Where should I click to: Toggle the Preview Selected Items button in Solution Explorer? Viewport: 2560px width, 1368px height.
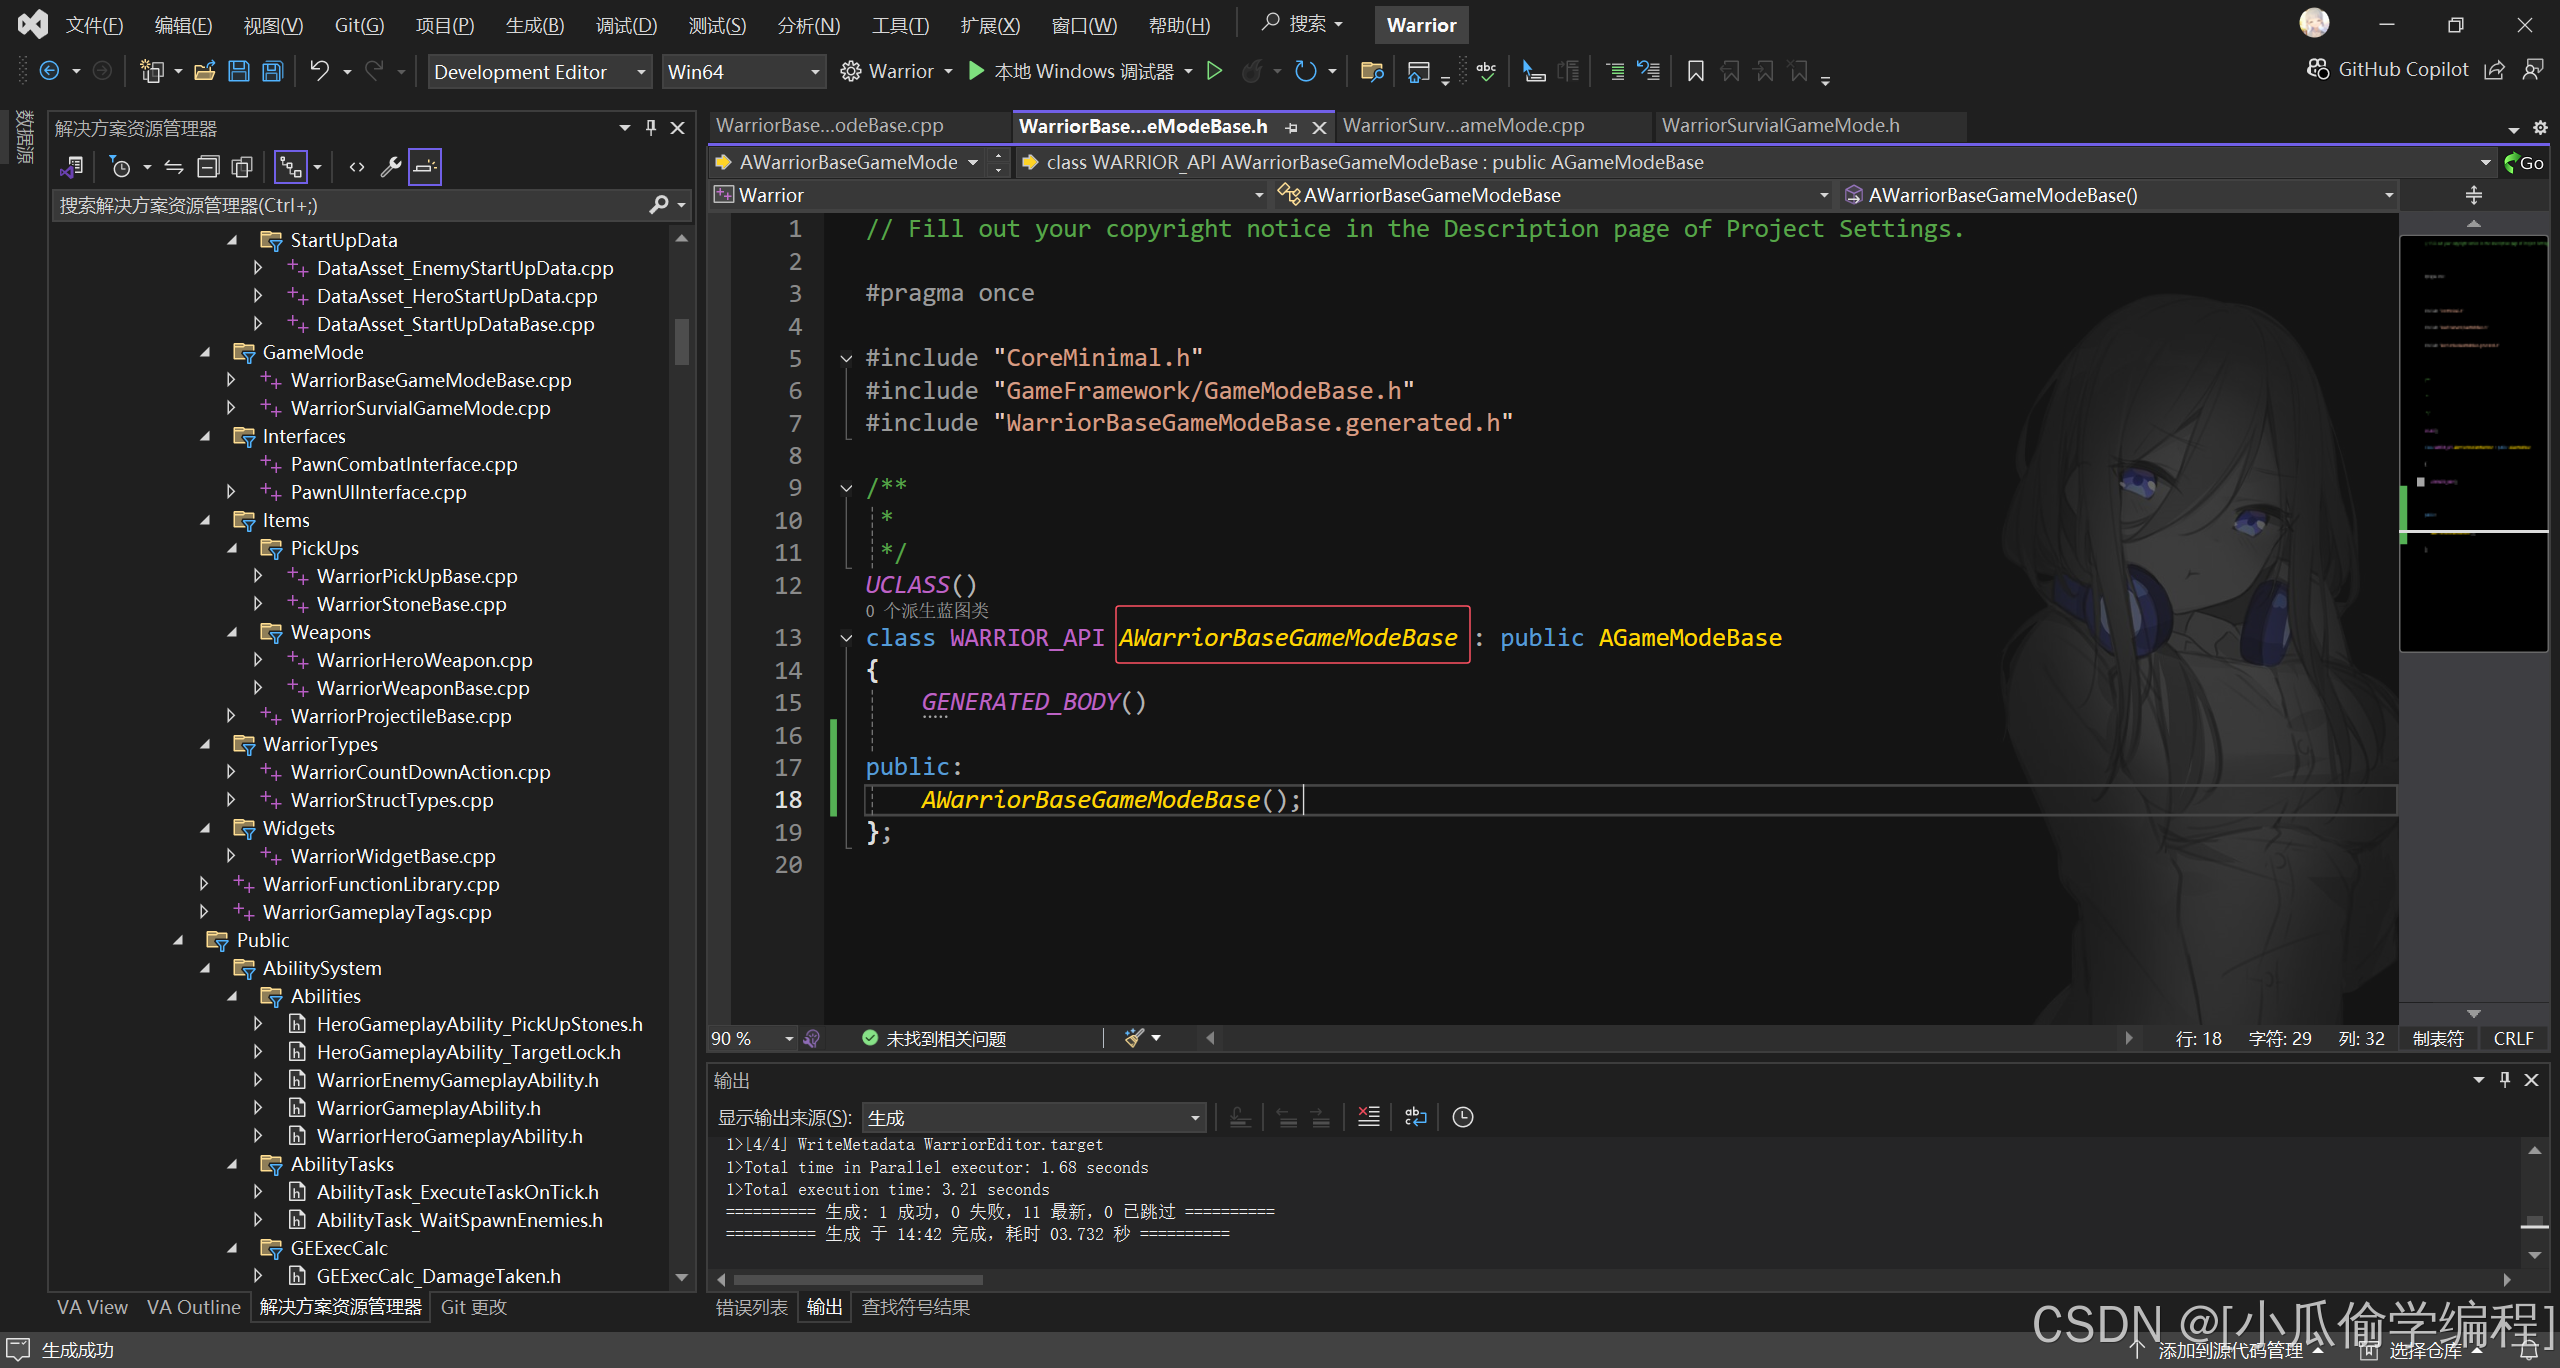click(x=425, y=167)
